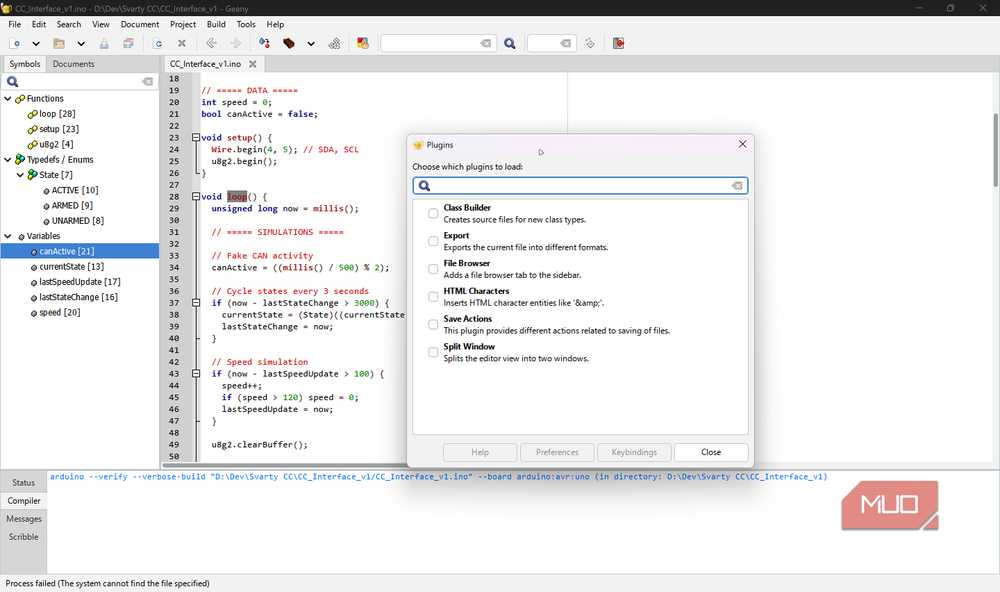Clear the goto line field
The image size is (1000, 592).
tap(566, 43)
